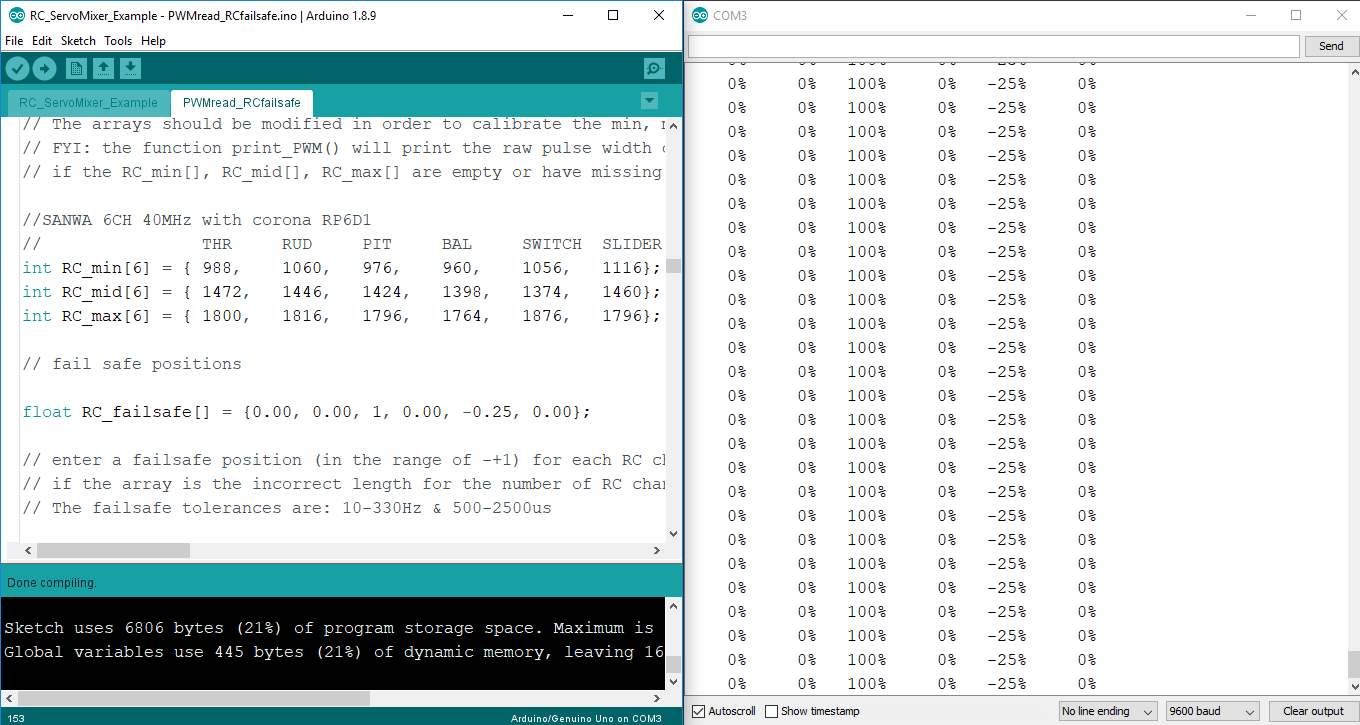Image resolution: width=1360 pixels, height=725 pixels.
Task: Click the Verify sketch checkmark icon
Action: pyautogui.click(x=18, y=68)
